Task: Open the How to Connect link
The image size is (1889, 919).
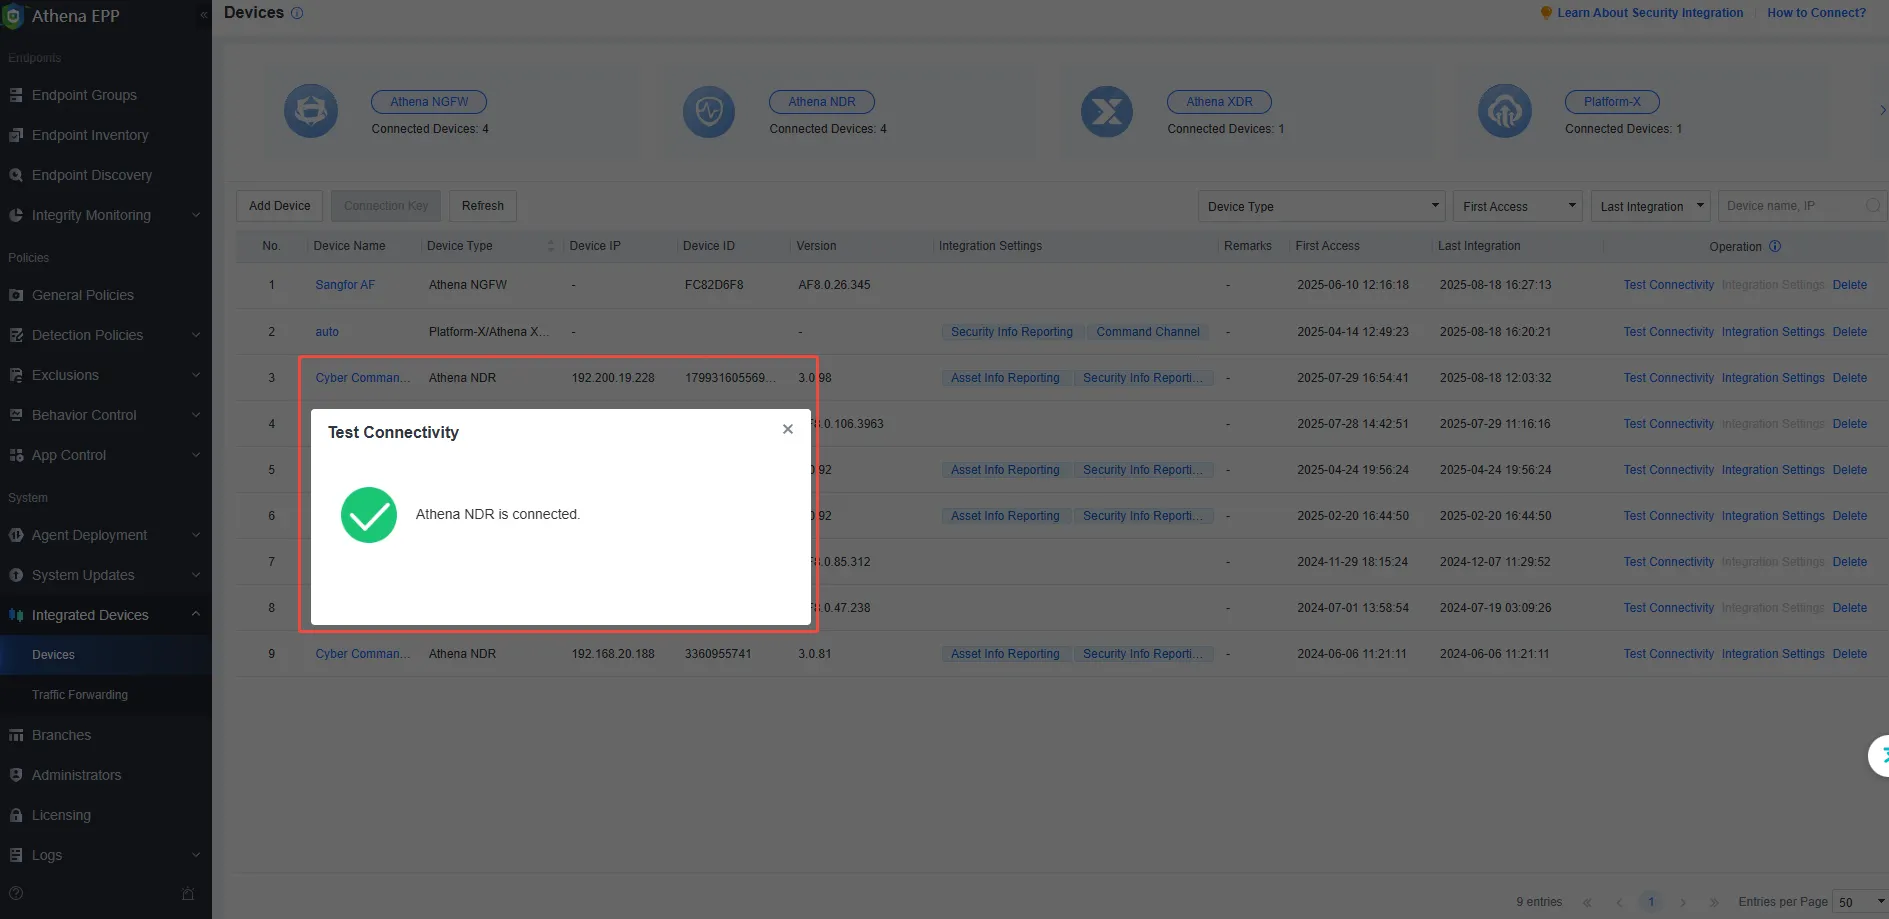Action: pyautogui.click(x=1816, y=13)
